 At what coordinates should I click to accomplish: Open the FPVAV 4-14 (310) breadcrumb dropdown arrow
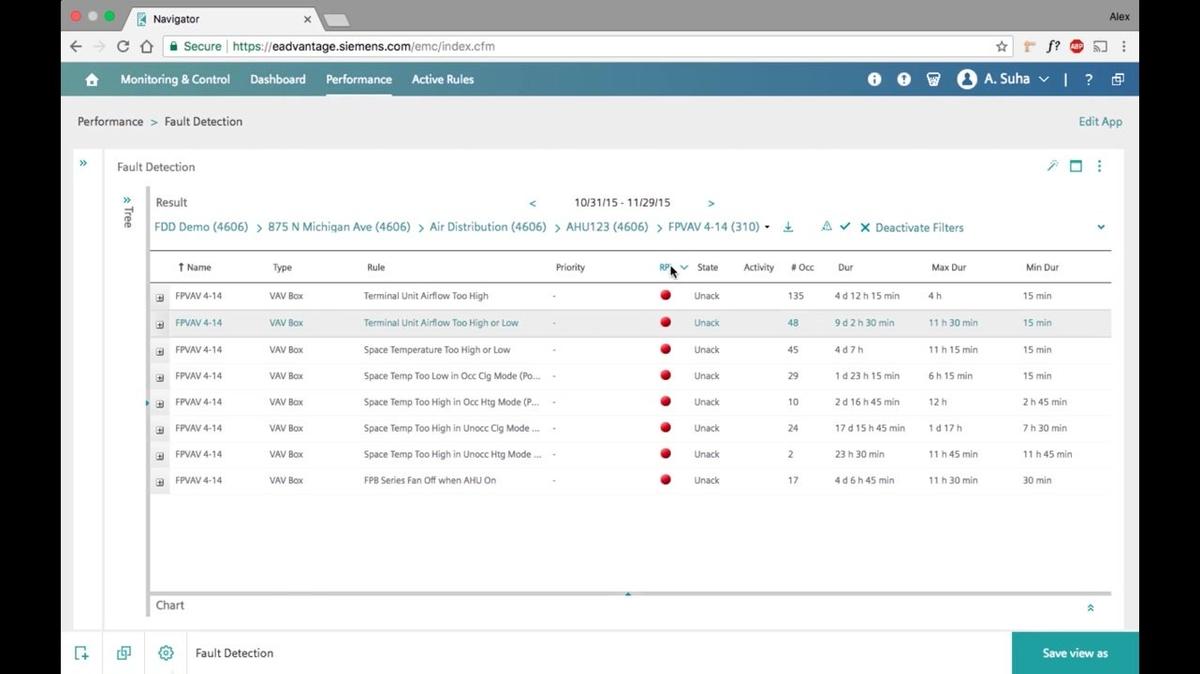(x=767, y=228)
